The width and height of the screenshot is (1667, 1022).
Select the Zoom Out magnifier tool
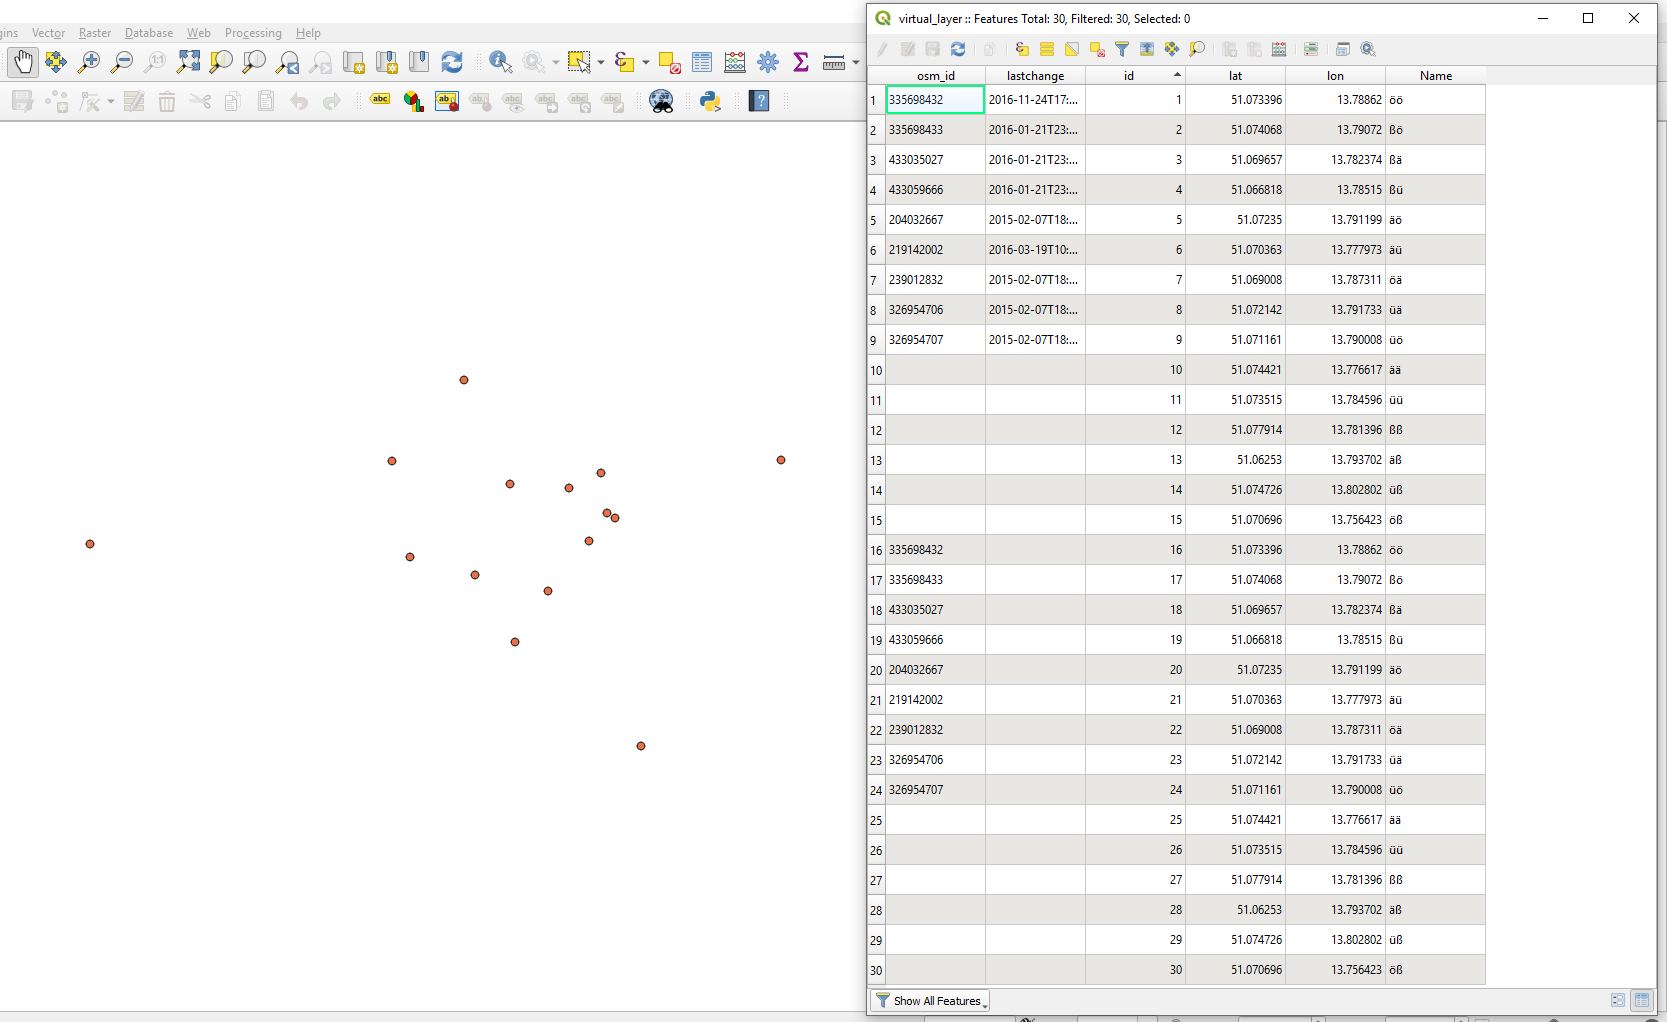point(122,62)
